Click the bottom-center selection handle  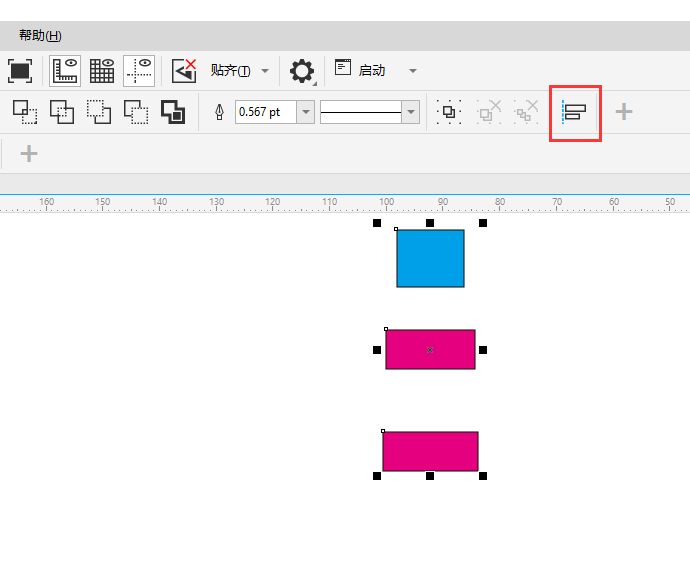(x=430, y=476)
